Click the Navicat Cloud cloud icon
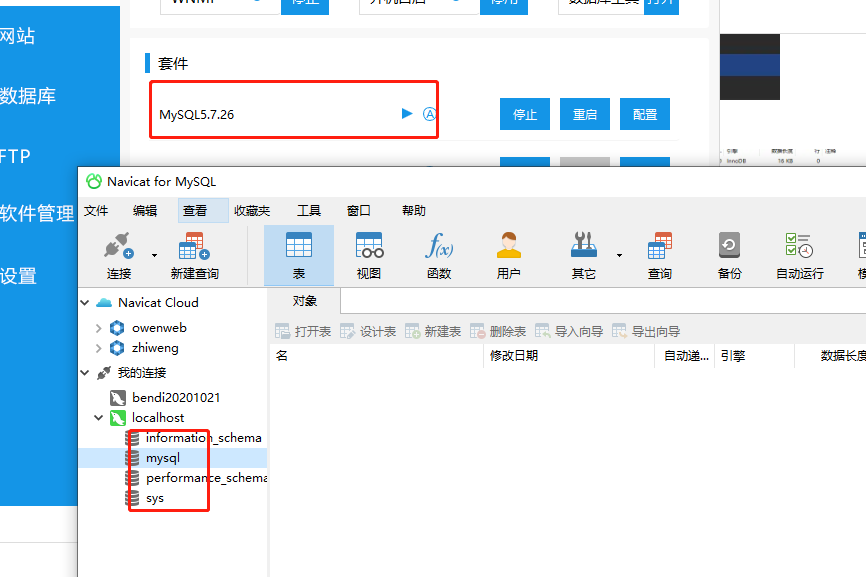This screenshot has height=577, width=866. click(104, 303)
